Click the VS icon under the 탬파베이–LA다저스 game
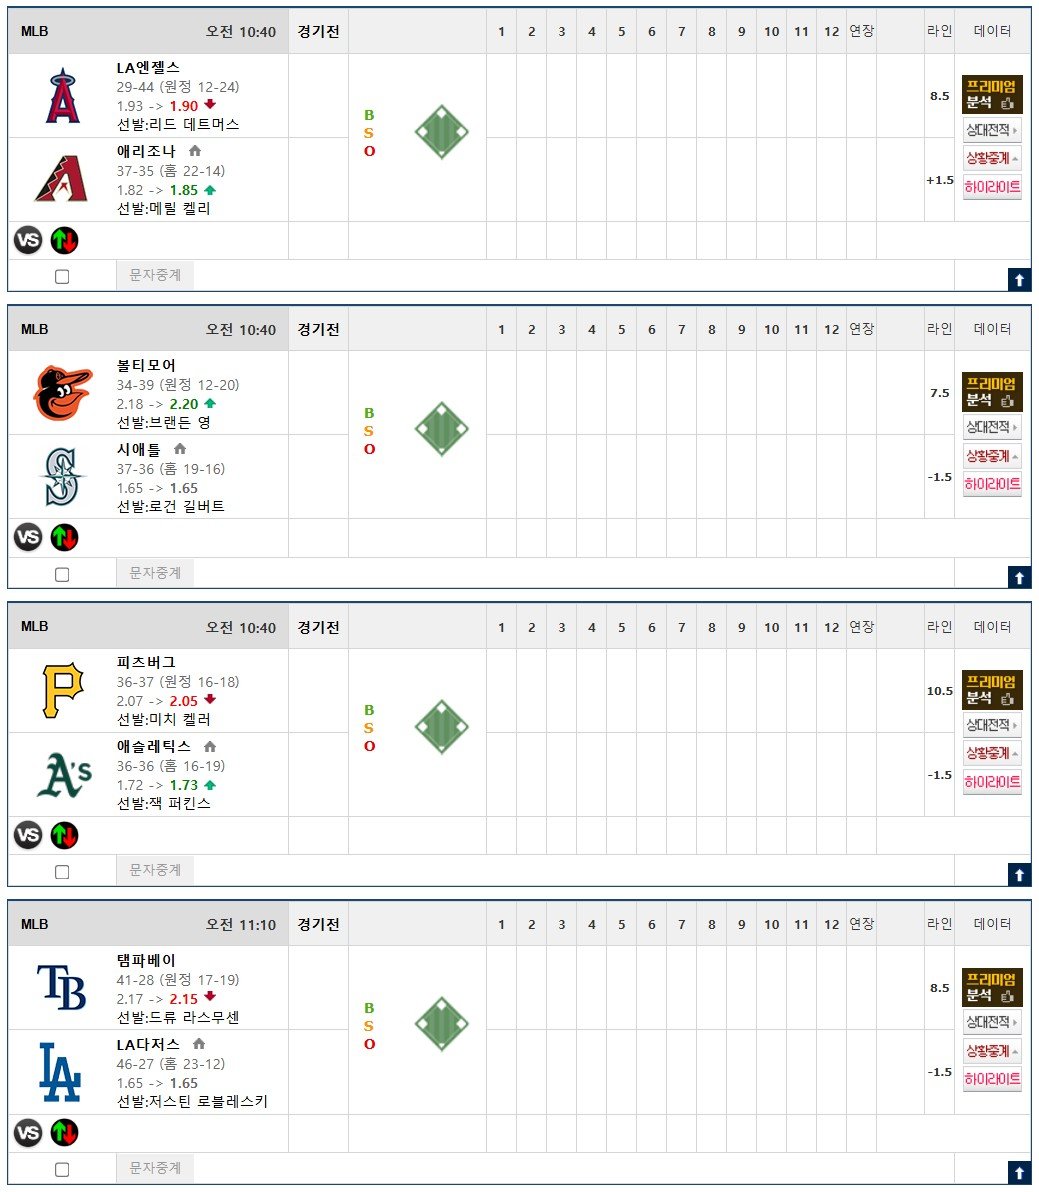 tap(28, 1133)
